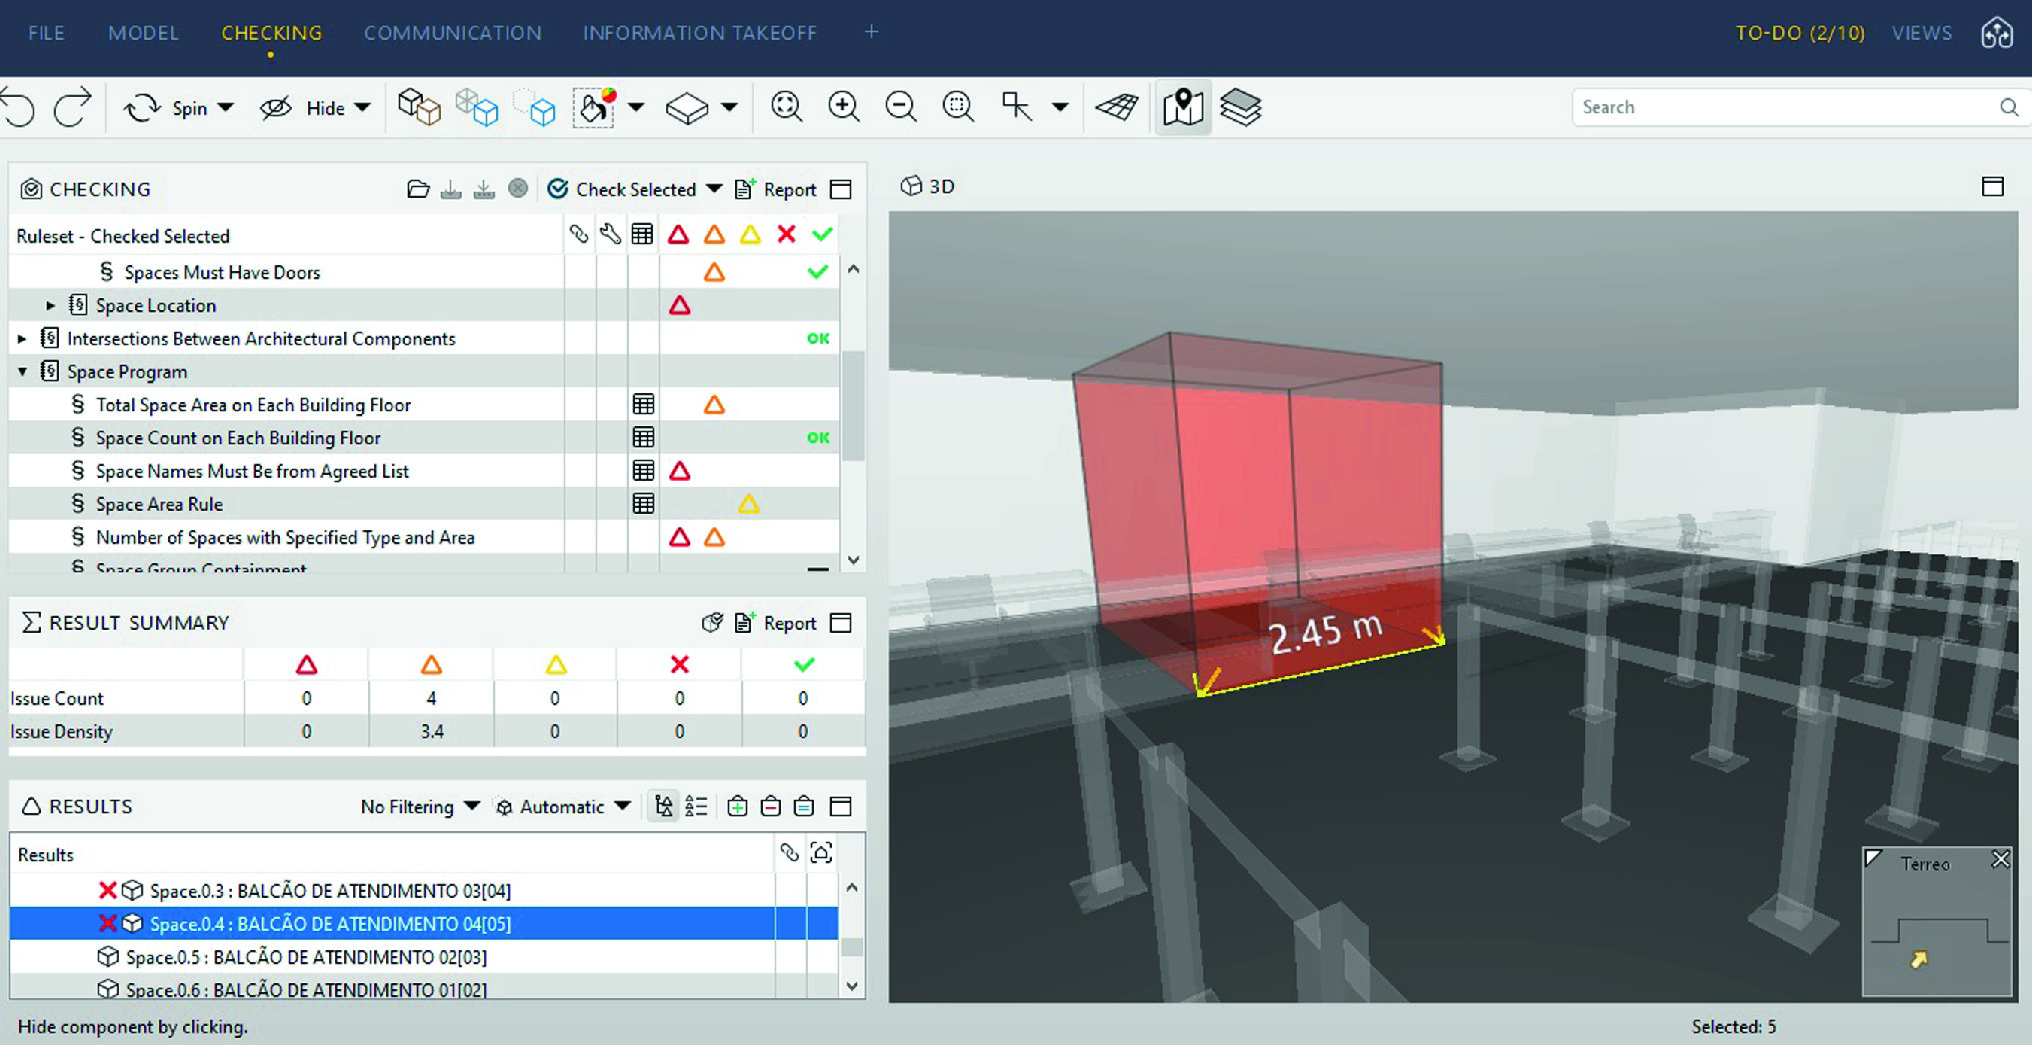Image resolution: width=2032 pixels, height=1045 pixels.
Task: Open the ruleset wrench settings icon
Action: [611, 234]
